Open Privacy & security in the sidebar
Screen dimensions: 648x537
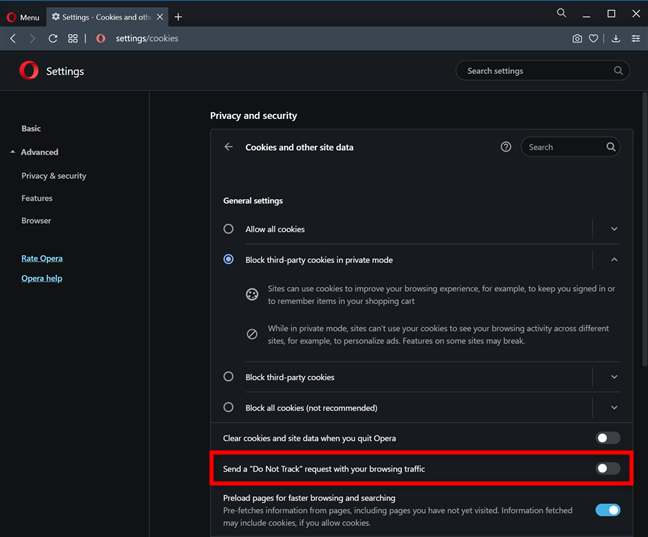tap(54, 176)
